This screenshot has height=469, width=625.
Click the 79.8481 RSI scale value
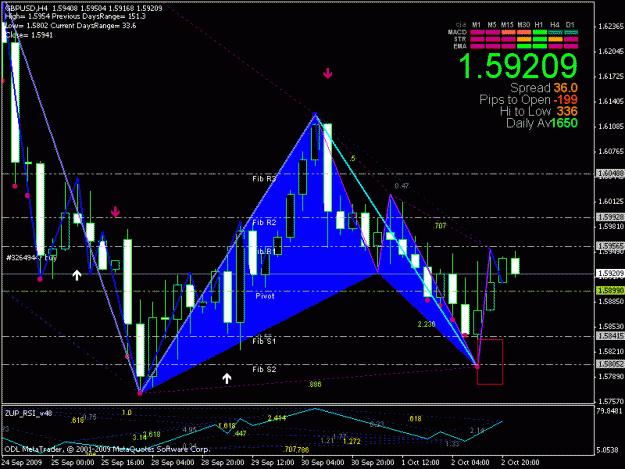tap(609, 410)
